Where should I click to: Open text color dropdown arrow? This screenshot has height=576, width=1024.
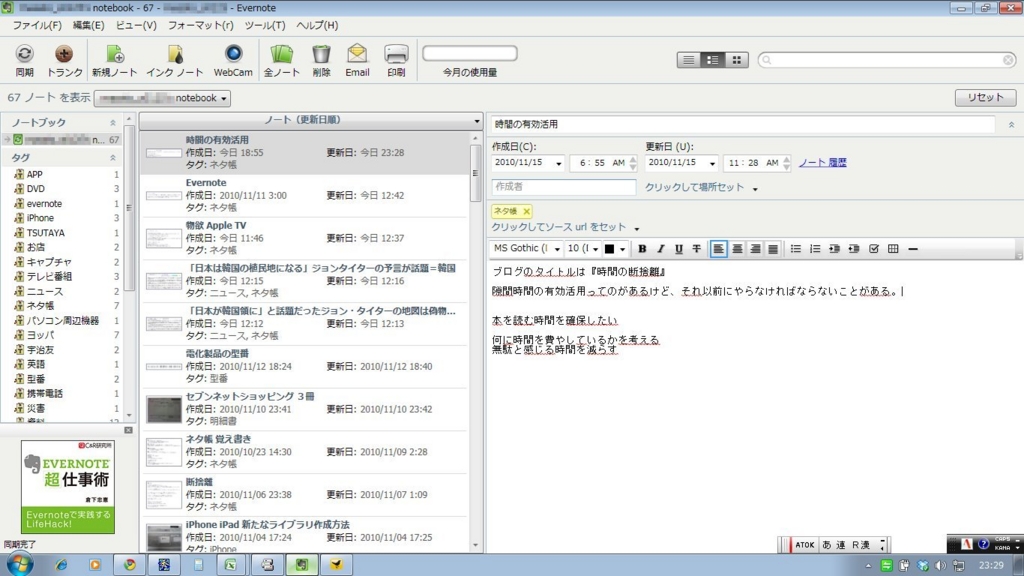pos(622,249)
